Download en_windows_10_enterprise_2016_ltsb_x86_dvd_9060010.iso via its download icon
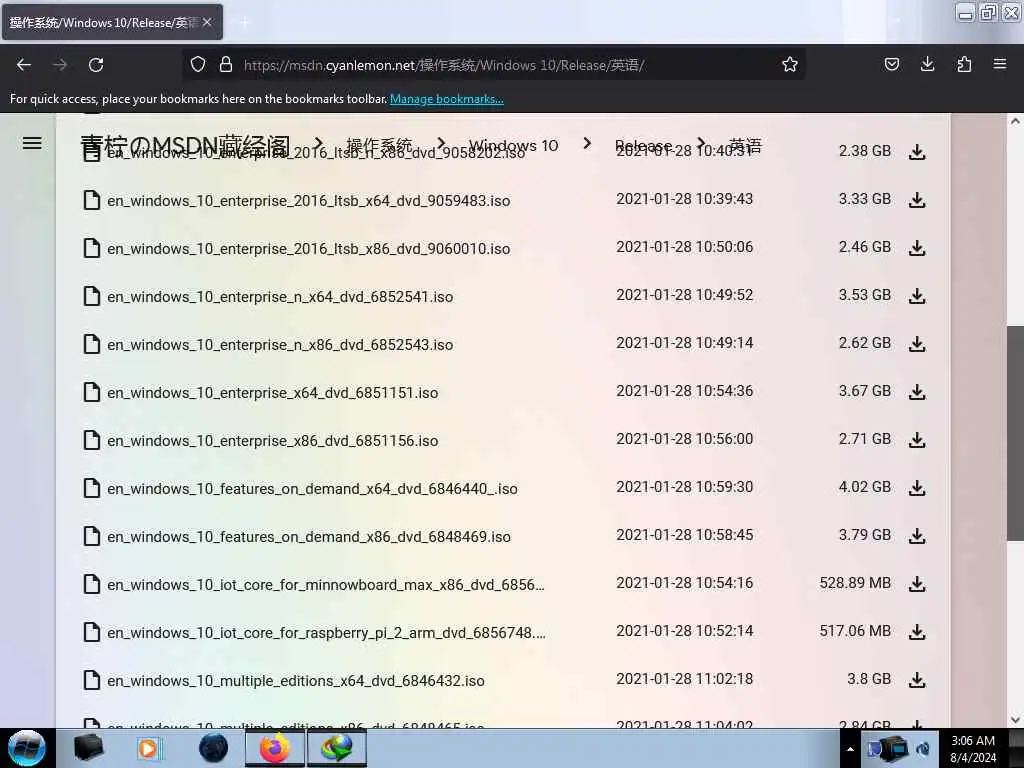Viewport: 1024px width, 768px height. coord(917,248)
